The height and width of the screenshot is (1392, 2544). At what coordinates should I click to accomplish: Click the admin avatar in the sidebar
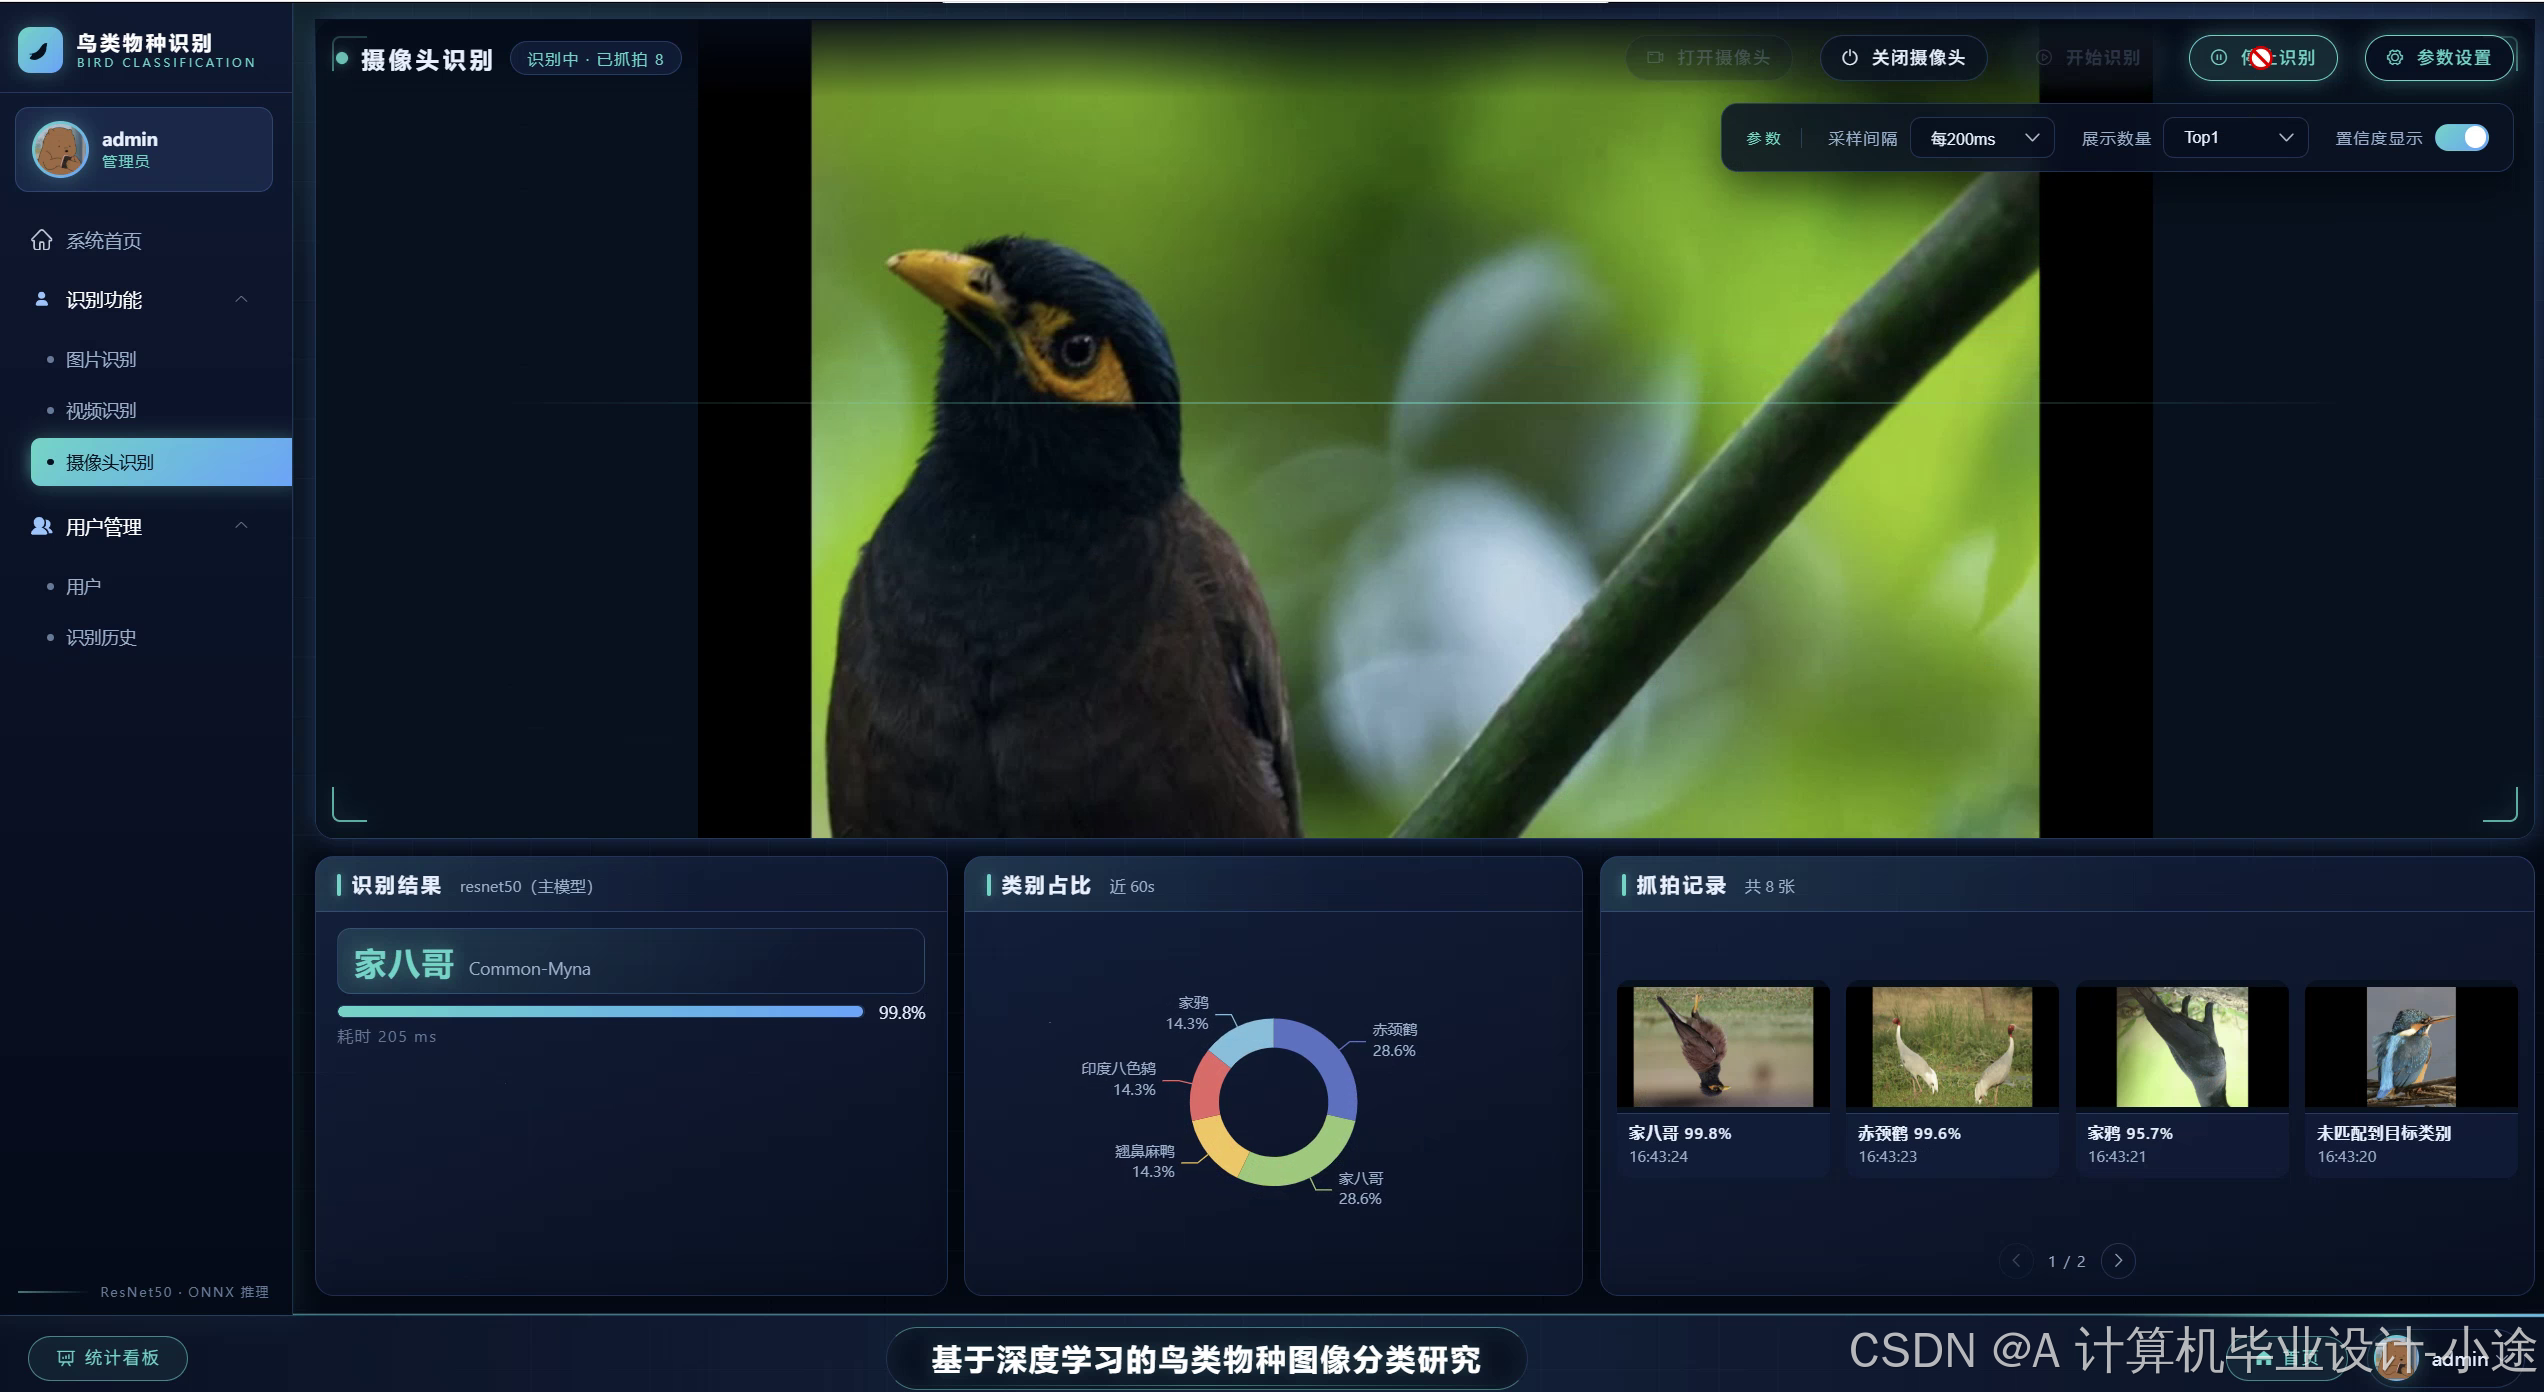pos(60,149)
